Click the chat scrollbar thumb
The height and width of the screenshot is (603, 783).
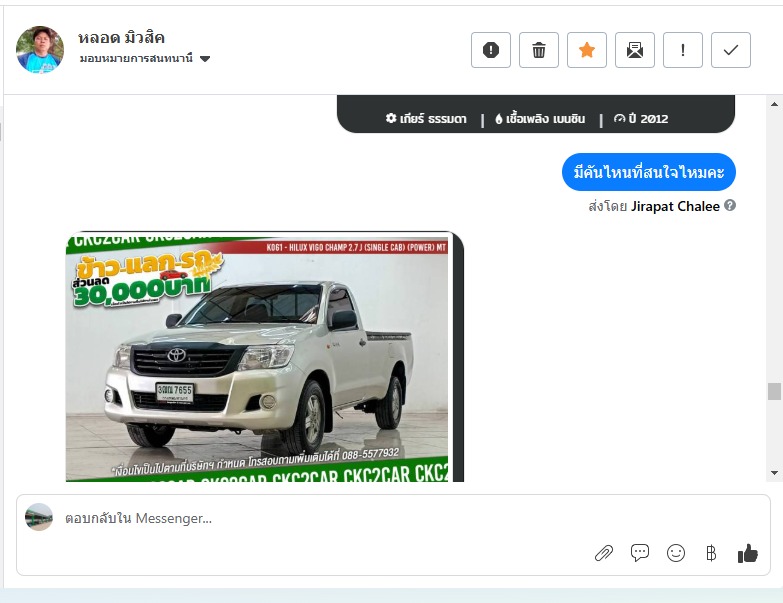(774, 391)
